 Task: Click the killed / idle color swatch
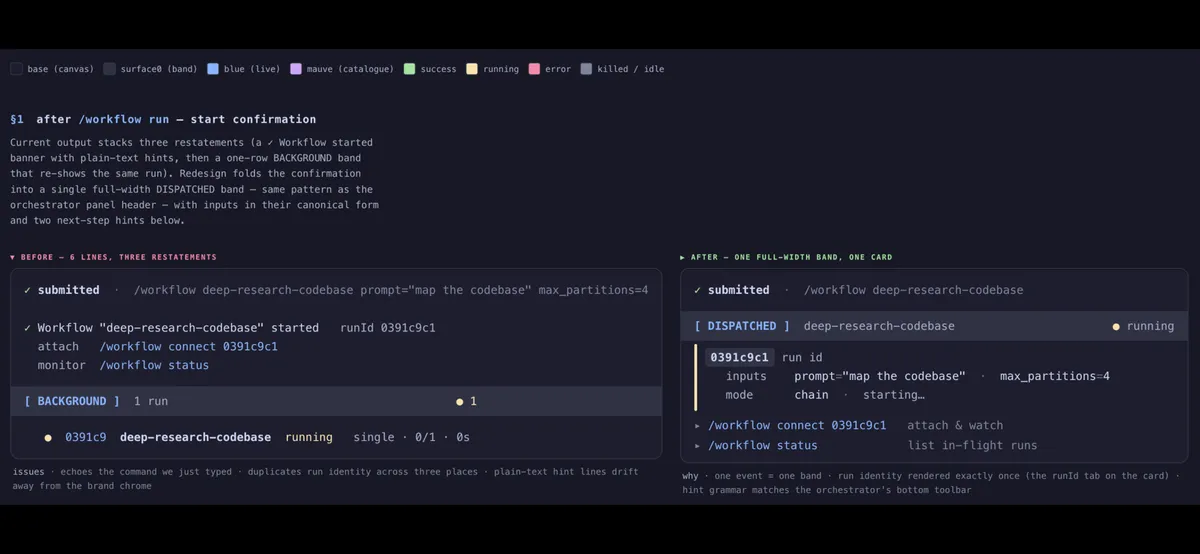pos(586,69)
